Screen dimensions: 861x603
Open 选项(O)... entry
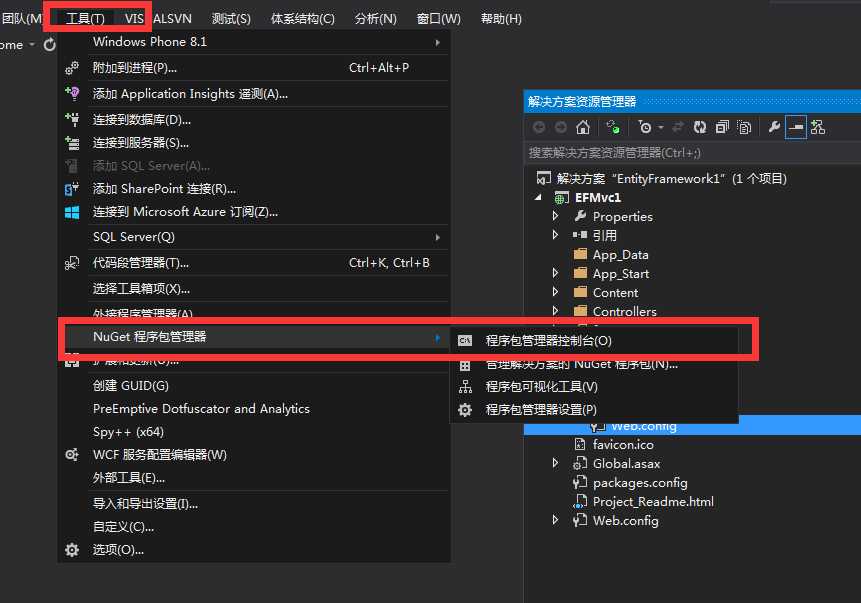[254, 550]
